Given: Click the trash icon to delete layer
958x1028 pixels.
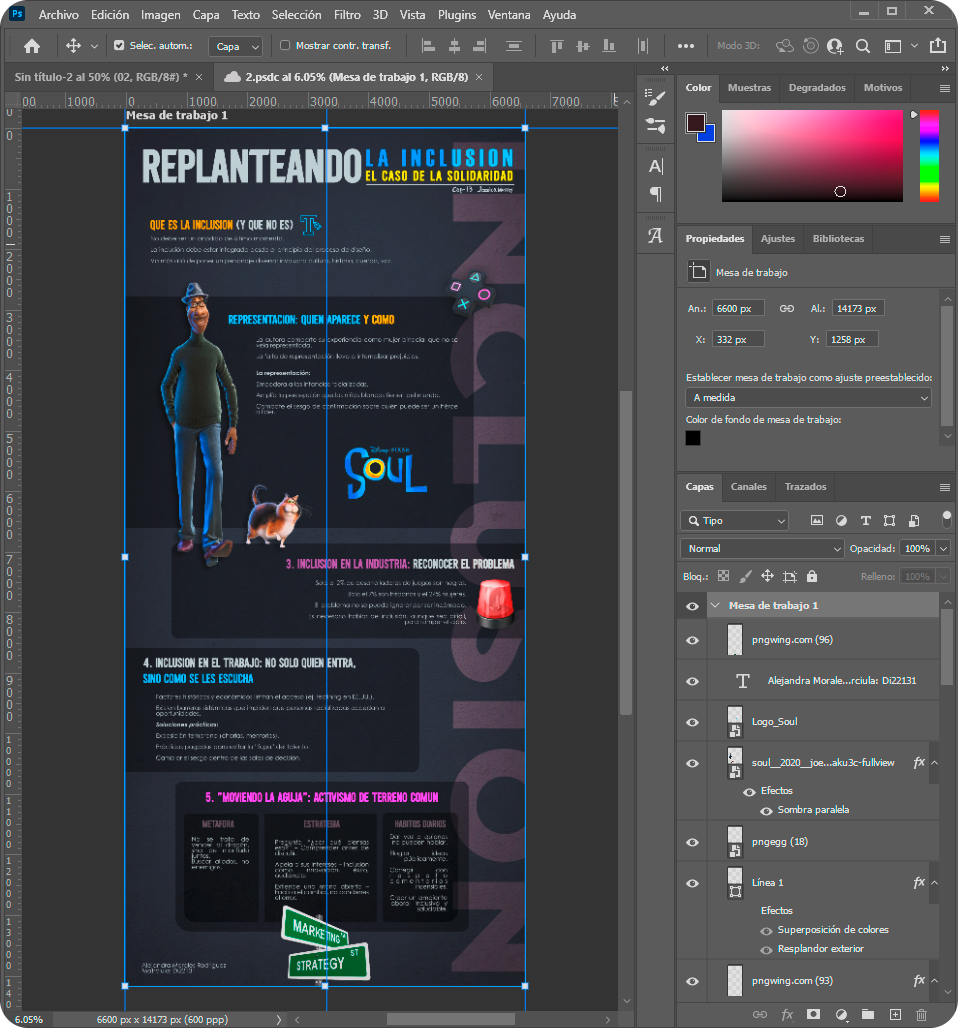Looking at the screenshot, I should 922,1014.
